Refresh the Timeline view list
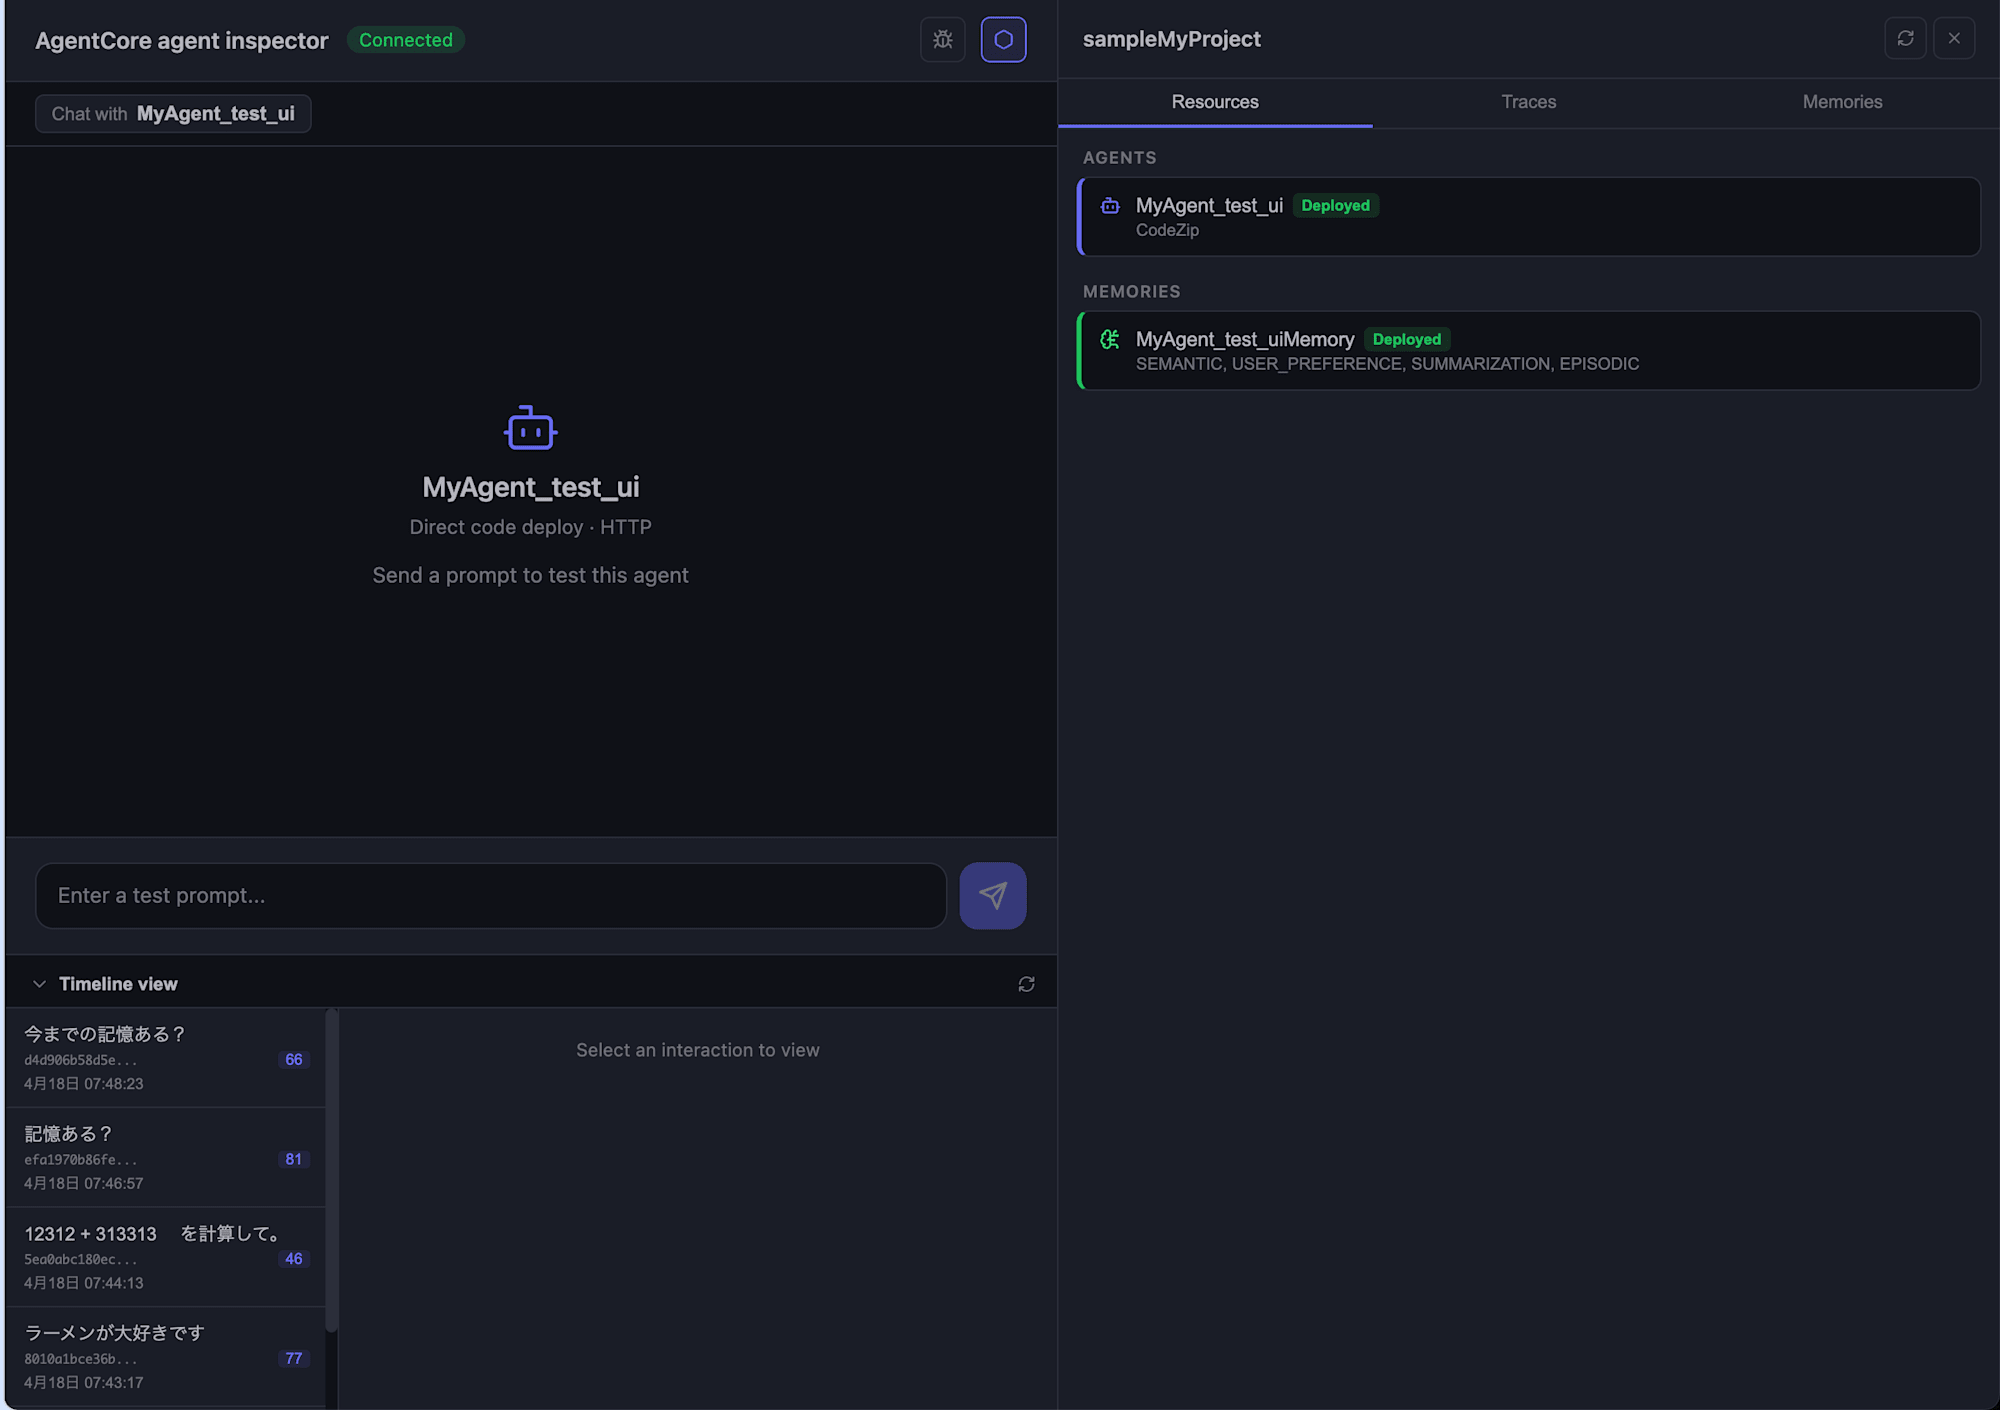The image size is (2000, 1410). click(x=1026, y=985)
